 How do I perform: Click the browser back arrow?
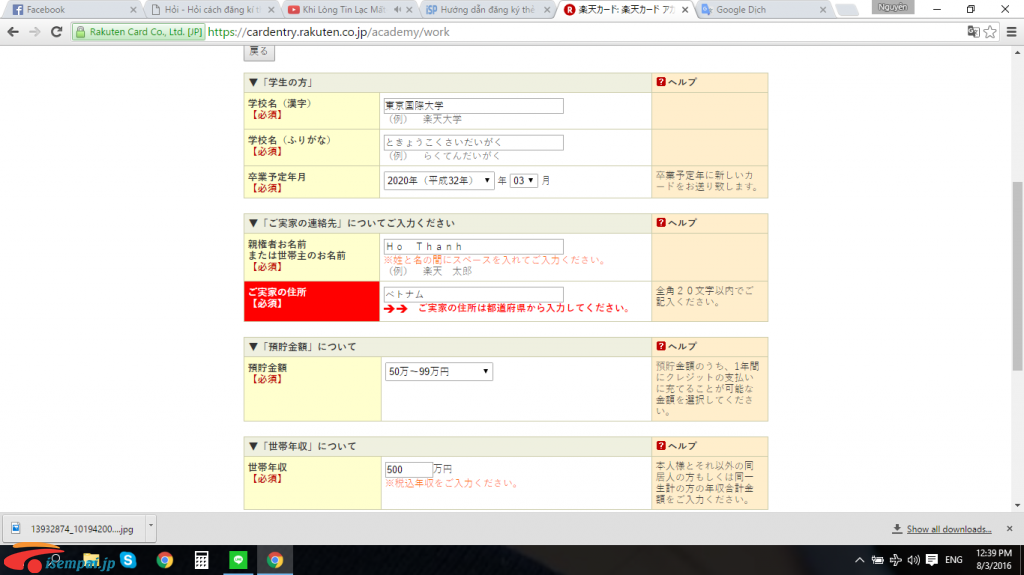click(13, 31)
